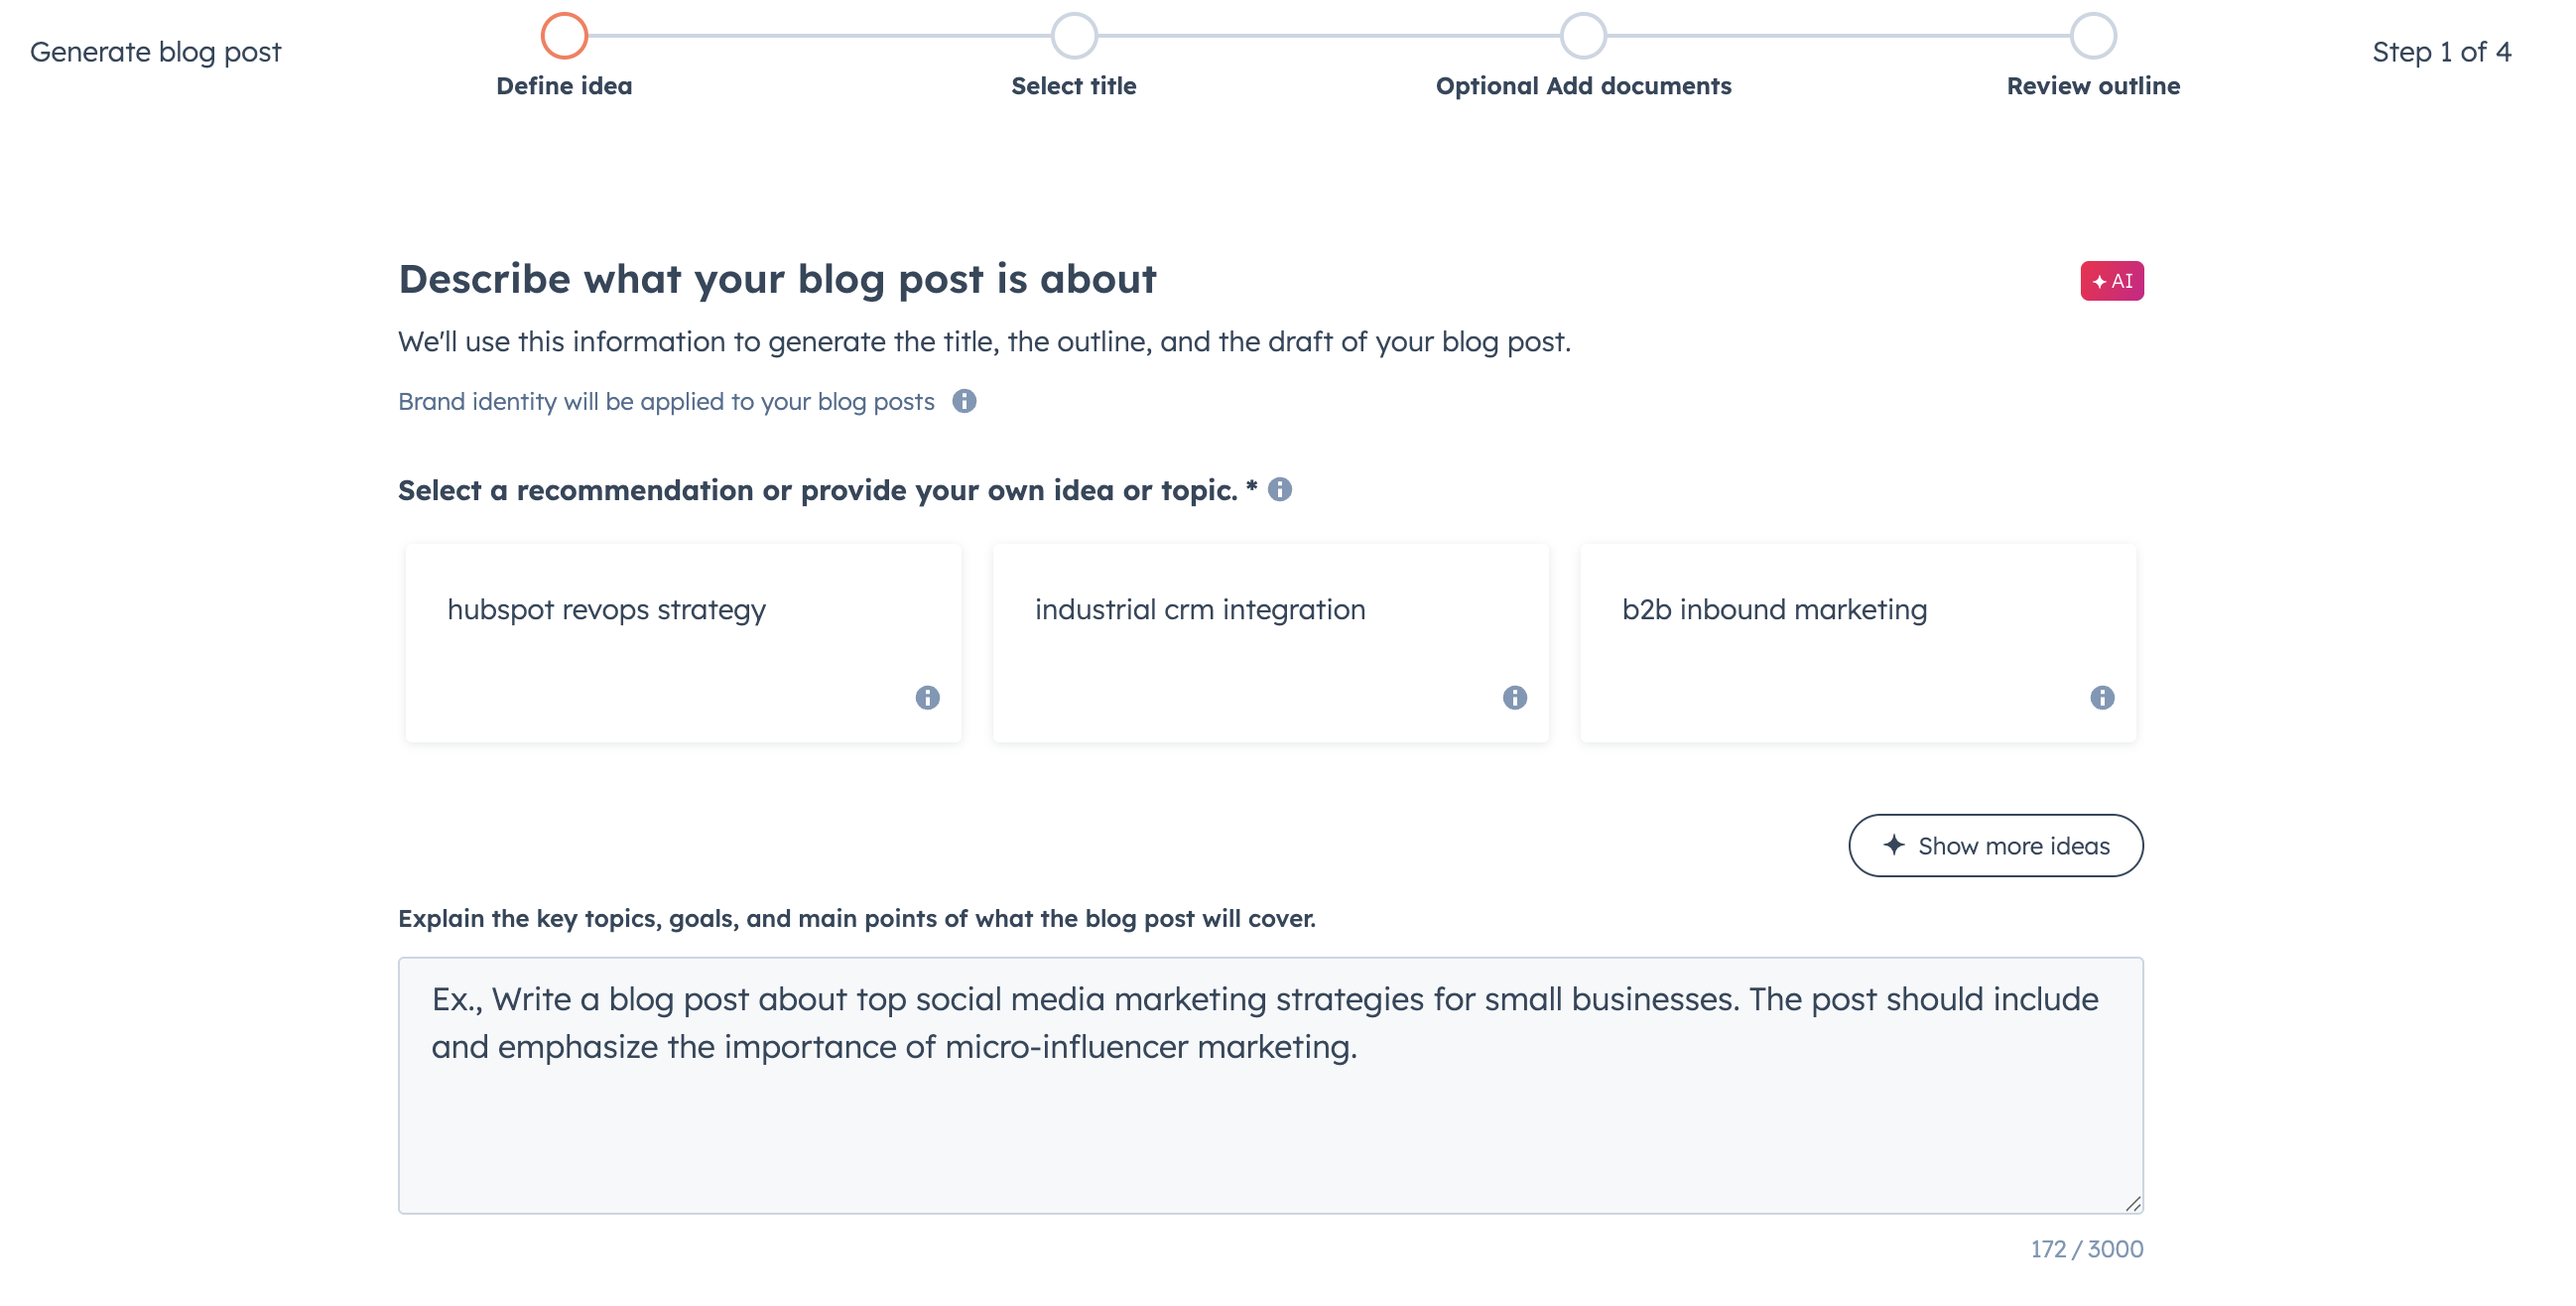Open the AI assistant badge
2576x1306 pixels.
(x=2111, y=281)
